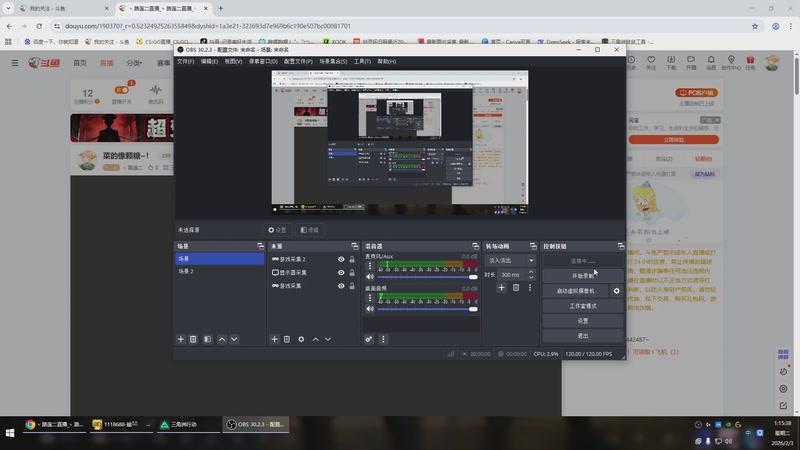800x450 pixels.
Task: Click 开始录制 start recording button
Action: [x=583, y=276]
